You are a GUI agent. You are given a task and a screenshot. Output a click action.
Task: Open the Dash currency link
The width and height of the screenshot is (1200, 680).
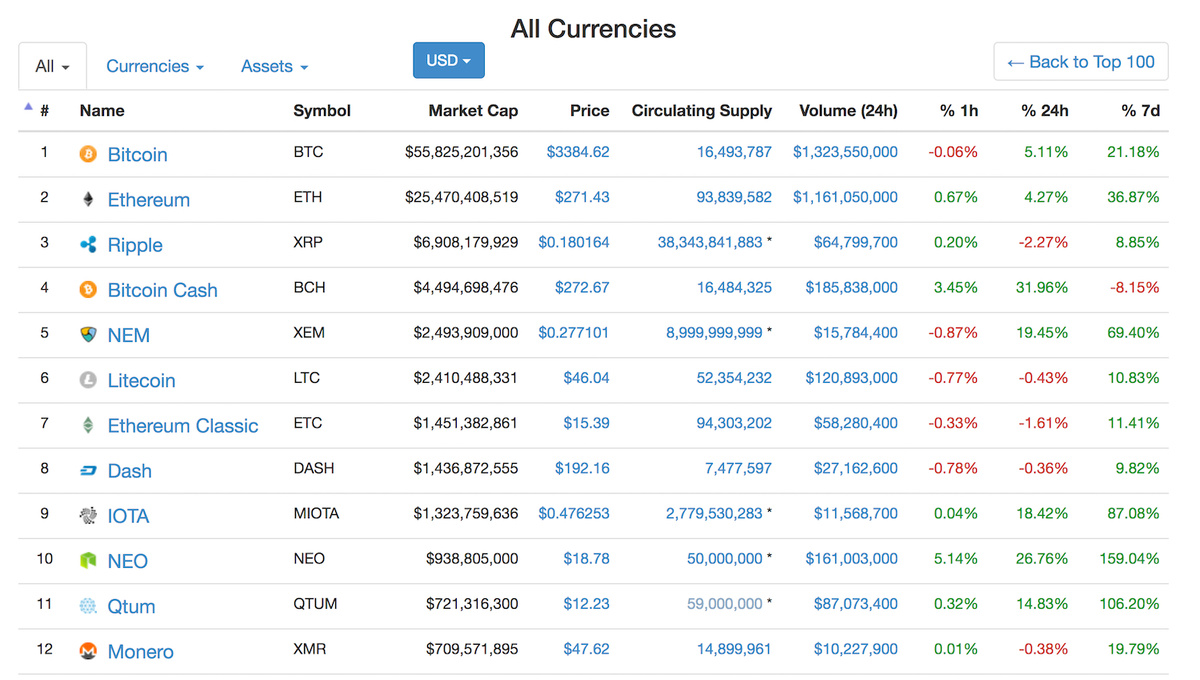coord(130,471)
